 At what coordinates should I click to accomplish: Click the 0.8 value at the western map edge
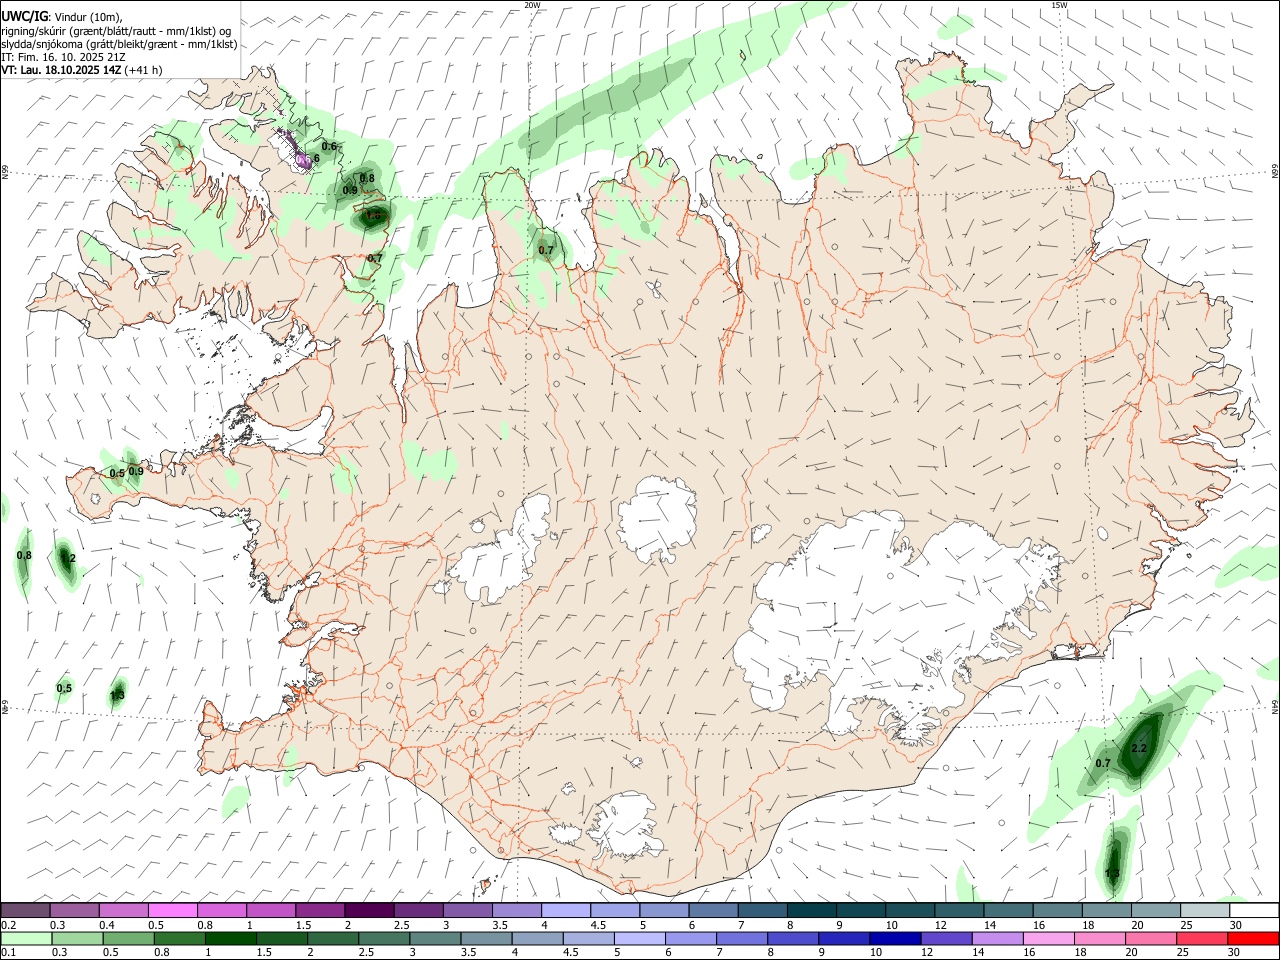[24, 555]
